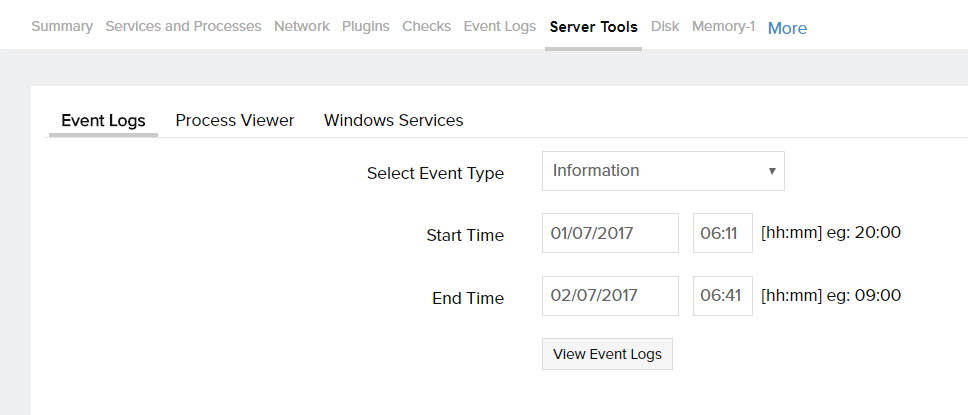968x415 pixels.
Task: Go to the Network tab
Action: [x=301, y=27]
